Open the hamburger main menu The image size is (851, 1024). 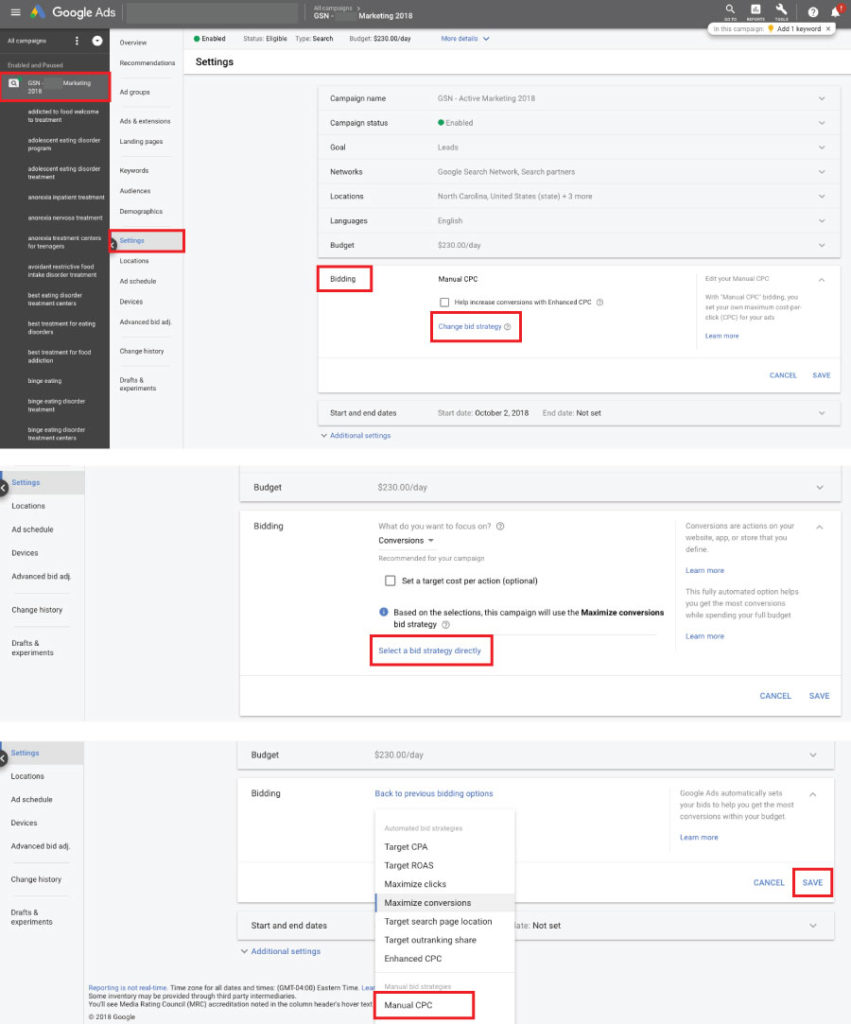(16, 12)
